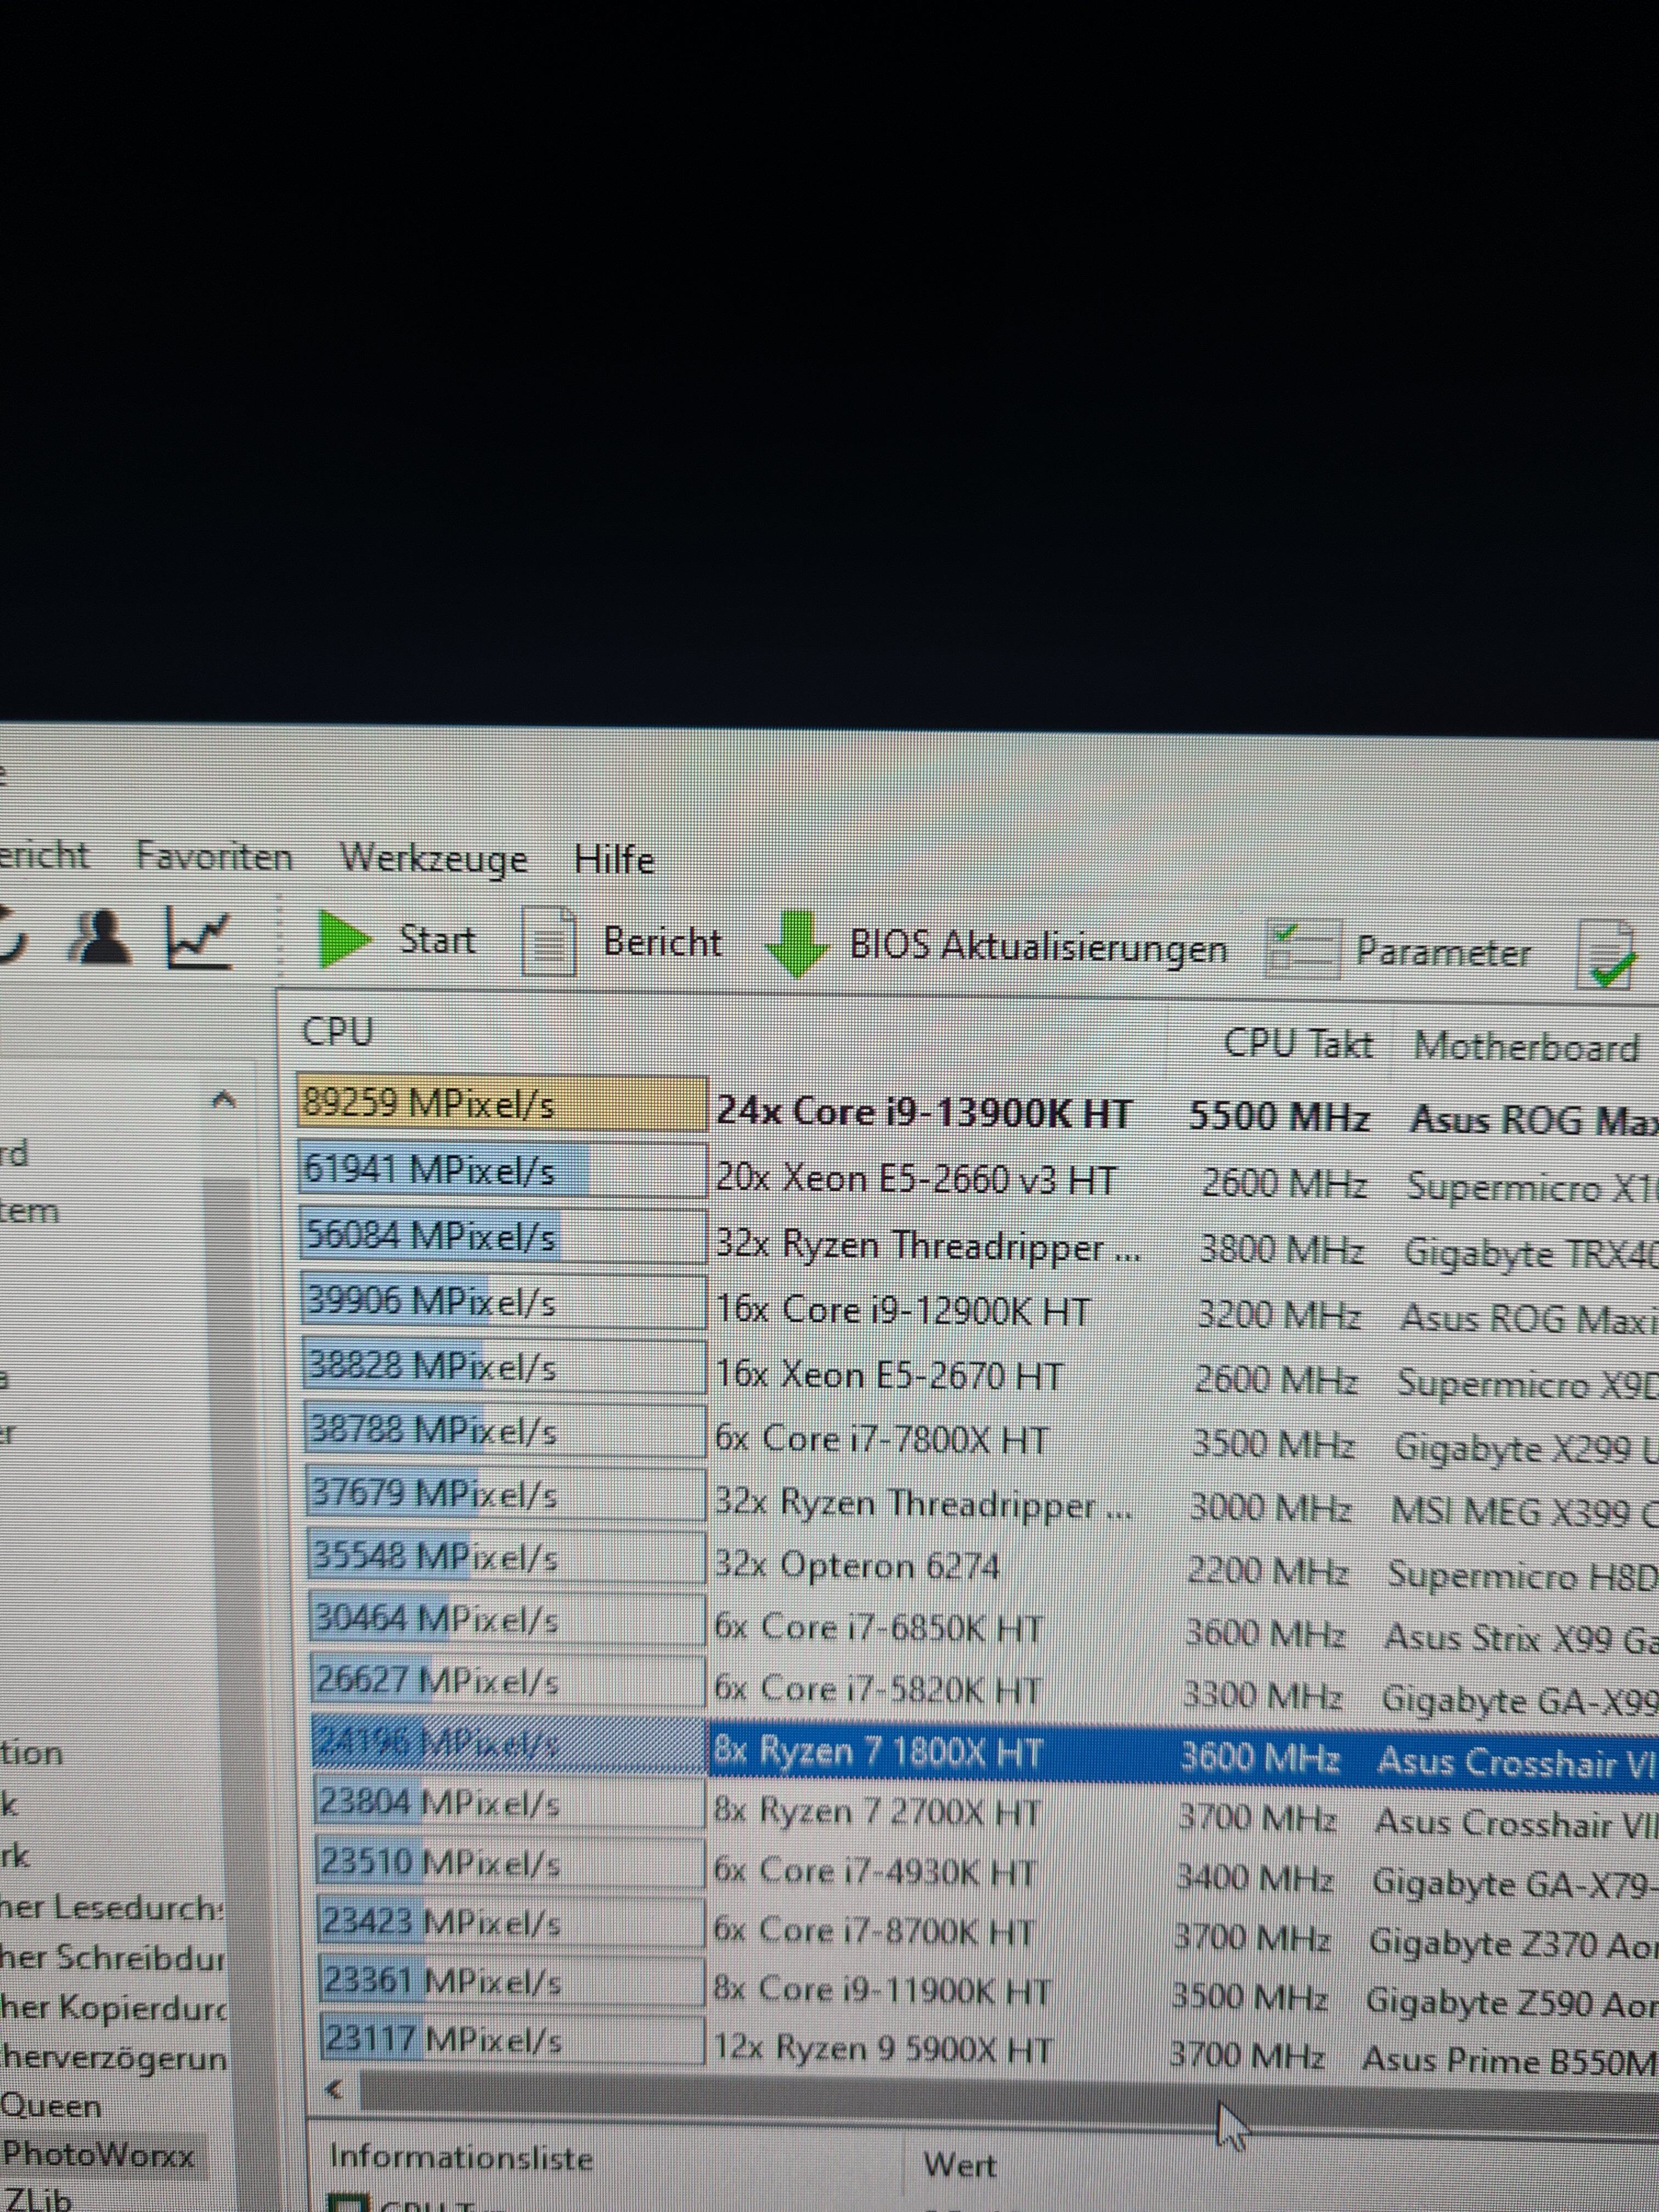Click the 61941 MPixel/s result bar
The image size is (1659, 2212).
coord(502,1169)
